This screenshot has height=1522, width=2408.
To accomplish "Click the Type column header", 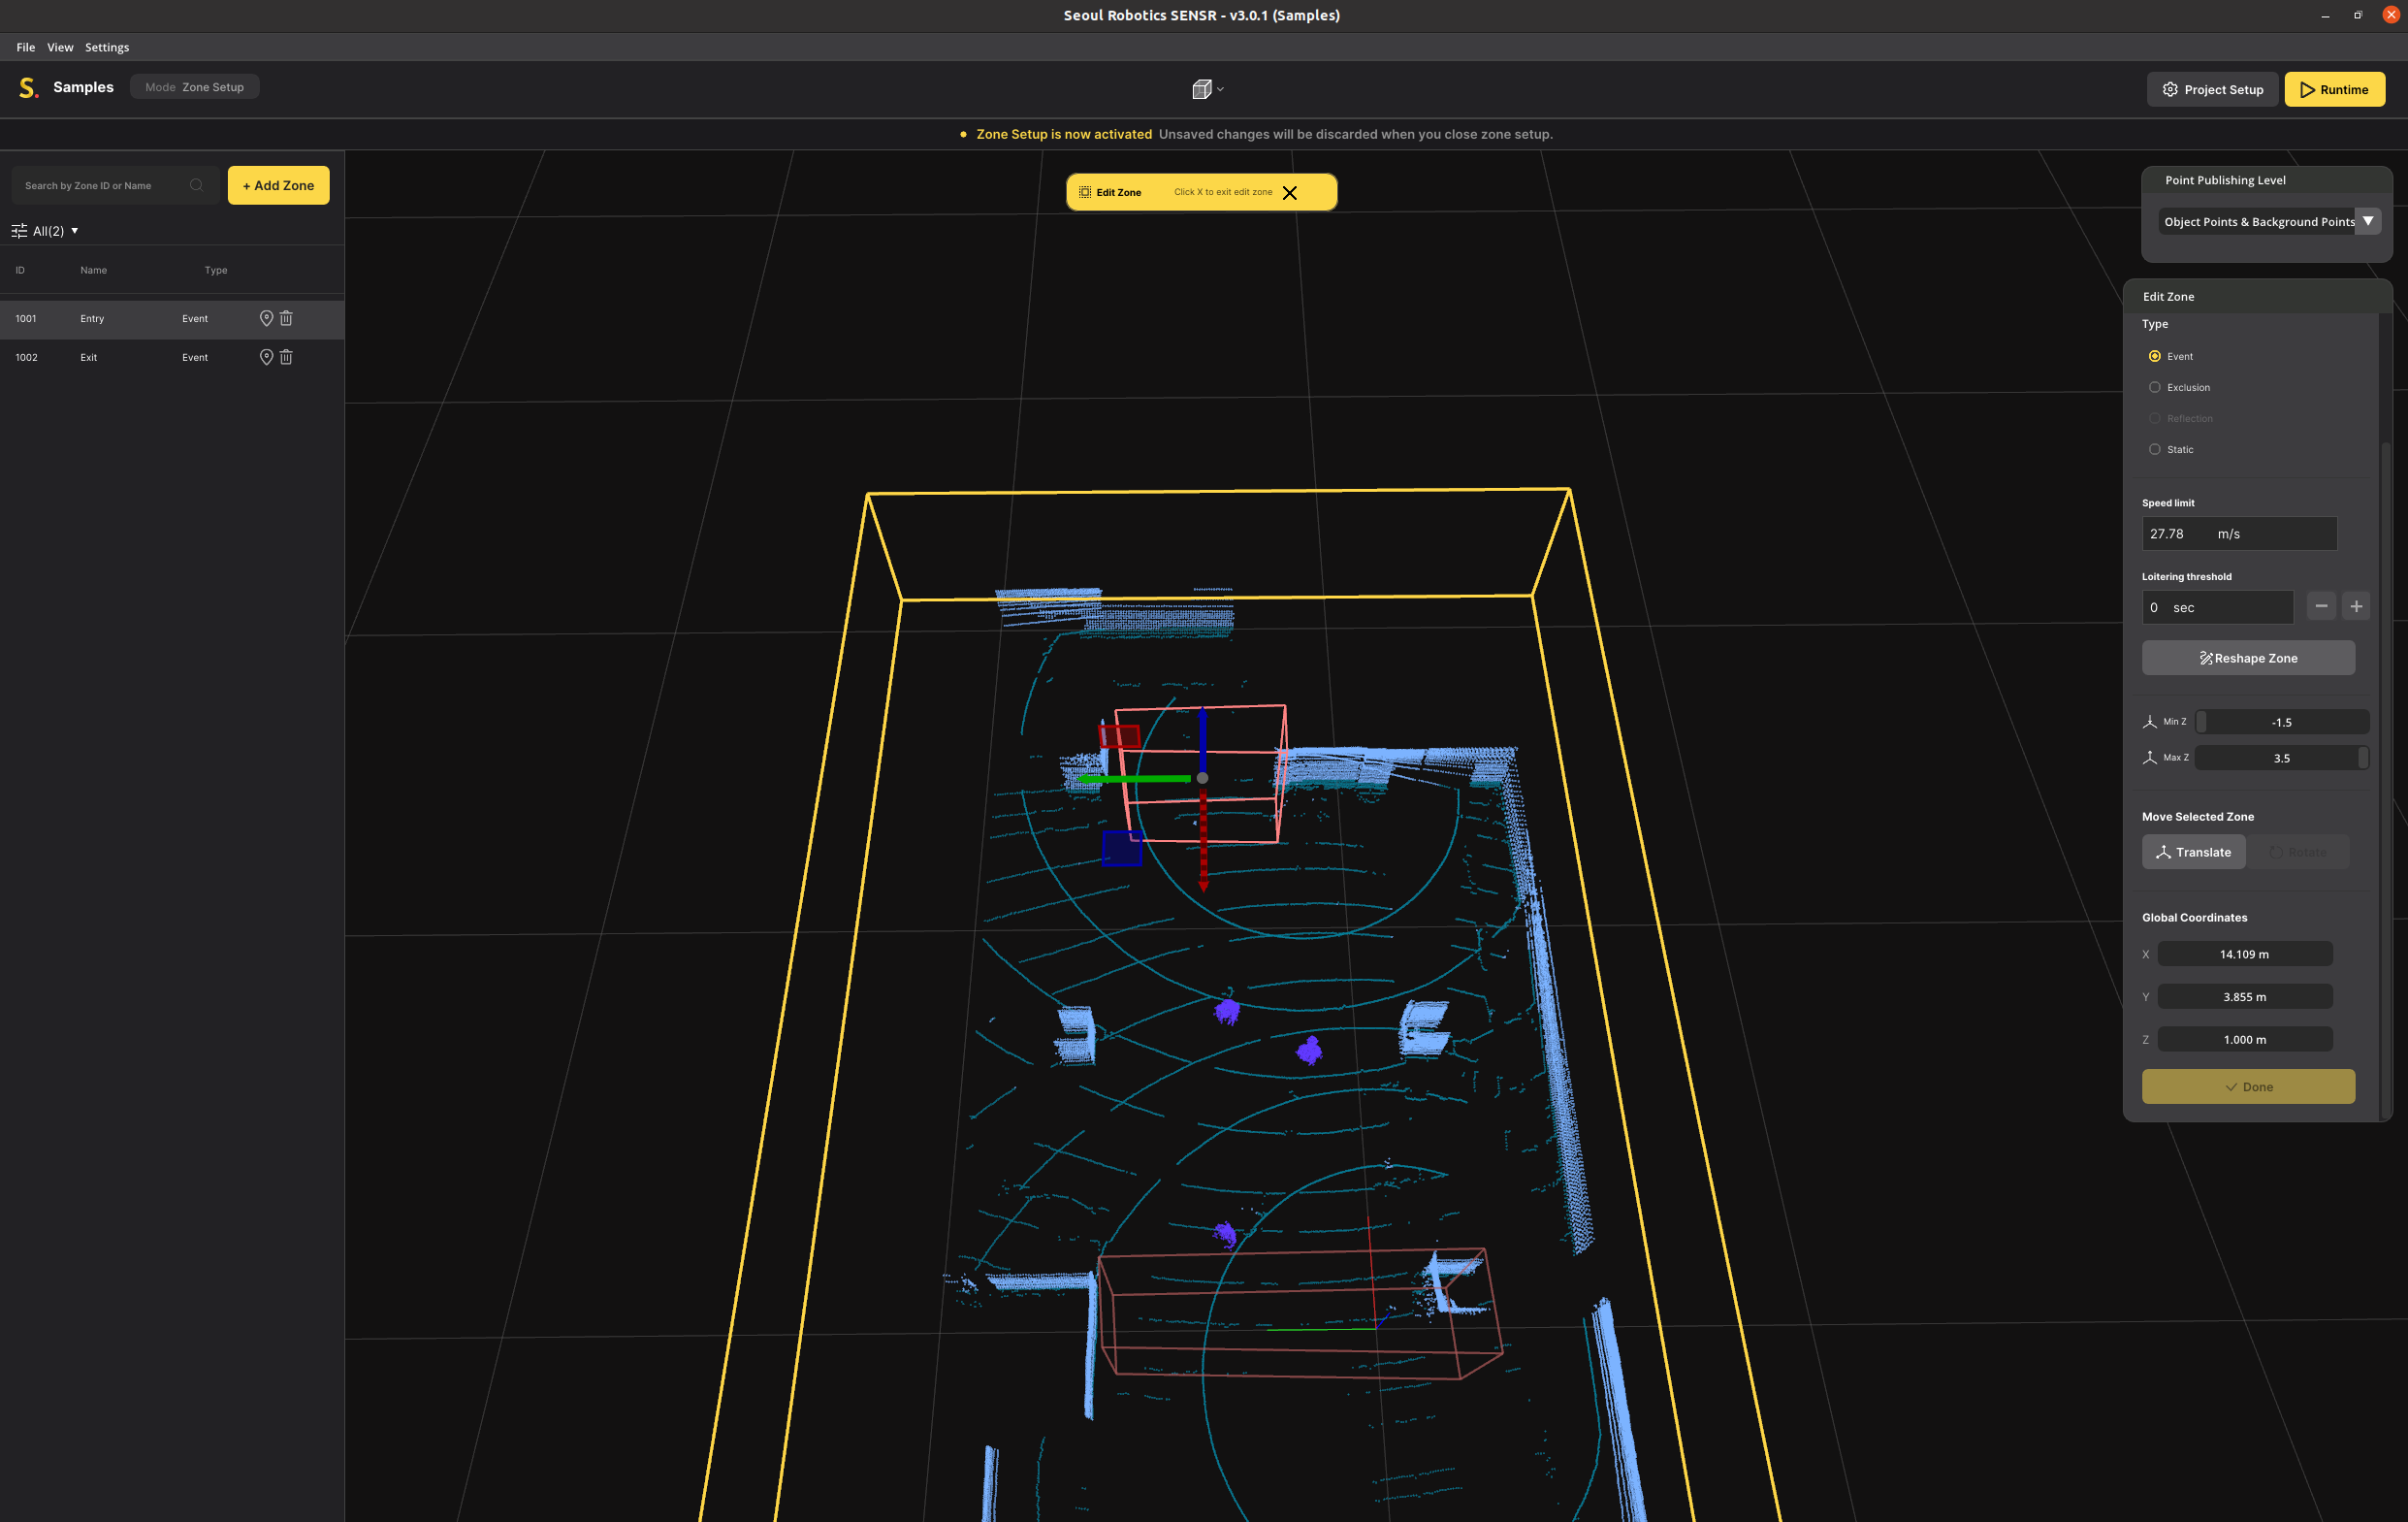I will pos(216,270).
